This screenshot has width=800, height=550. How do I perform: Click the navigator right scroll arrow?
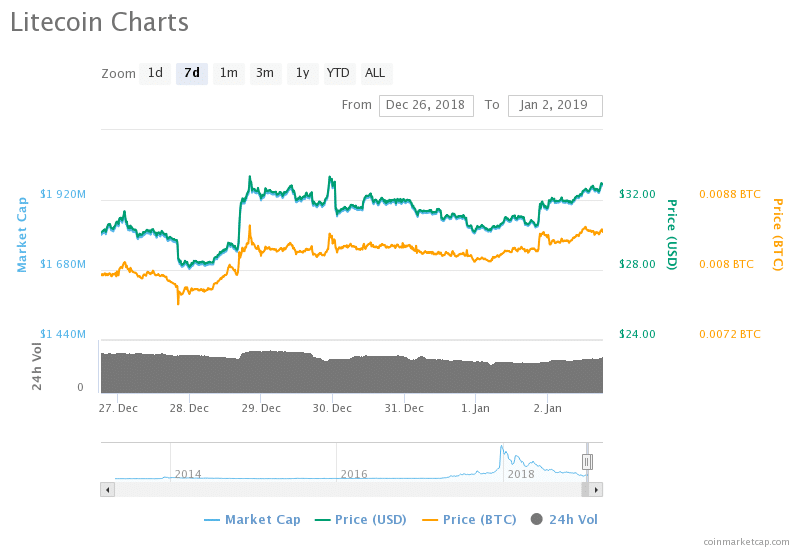[x=596, y=490]
